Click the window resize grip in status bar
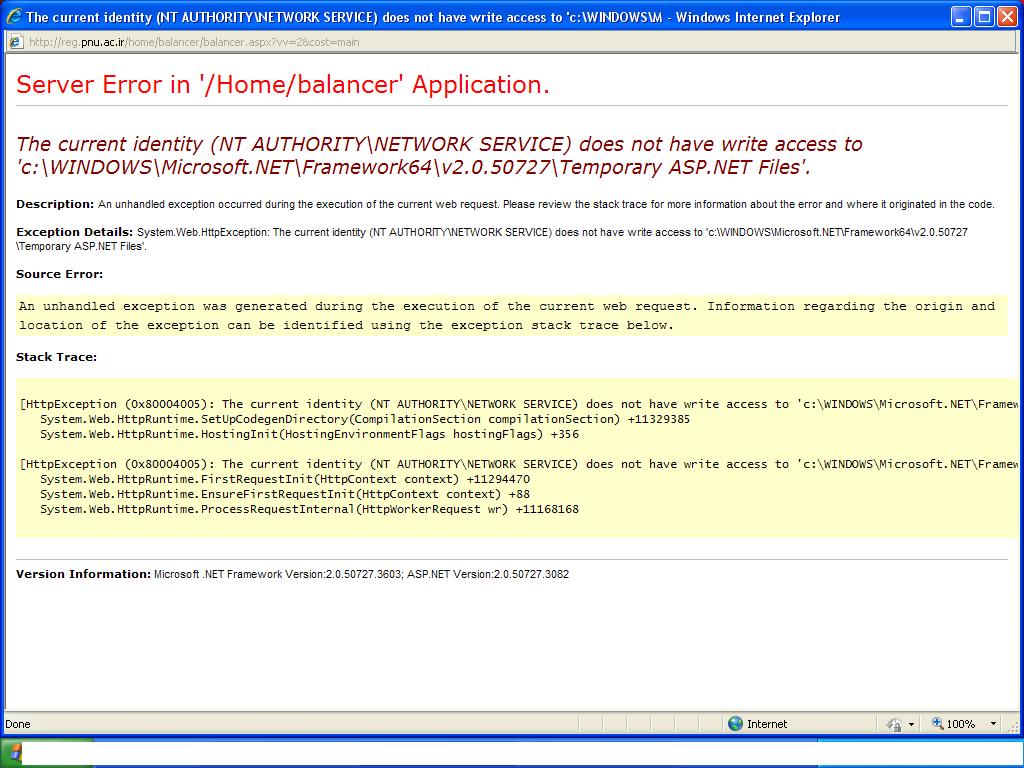This screenshot has height=768, width=1024. click(1014, 726)
